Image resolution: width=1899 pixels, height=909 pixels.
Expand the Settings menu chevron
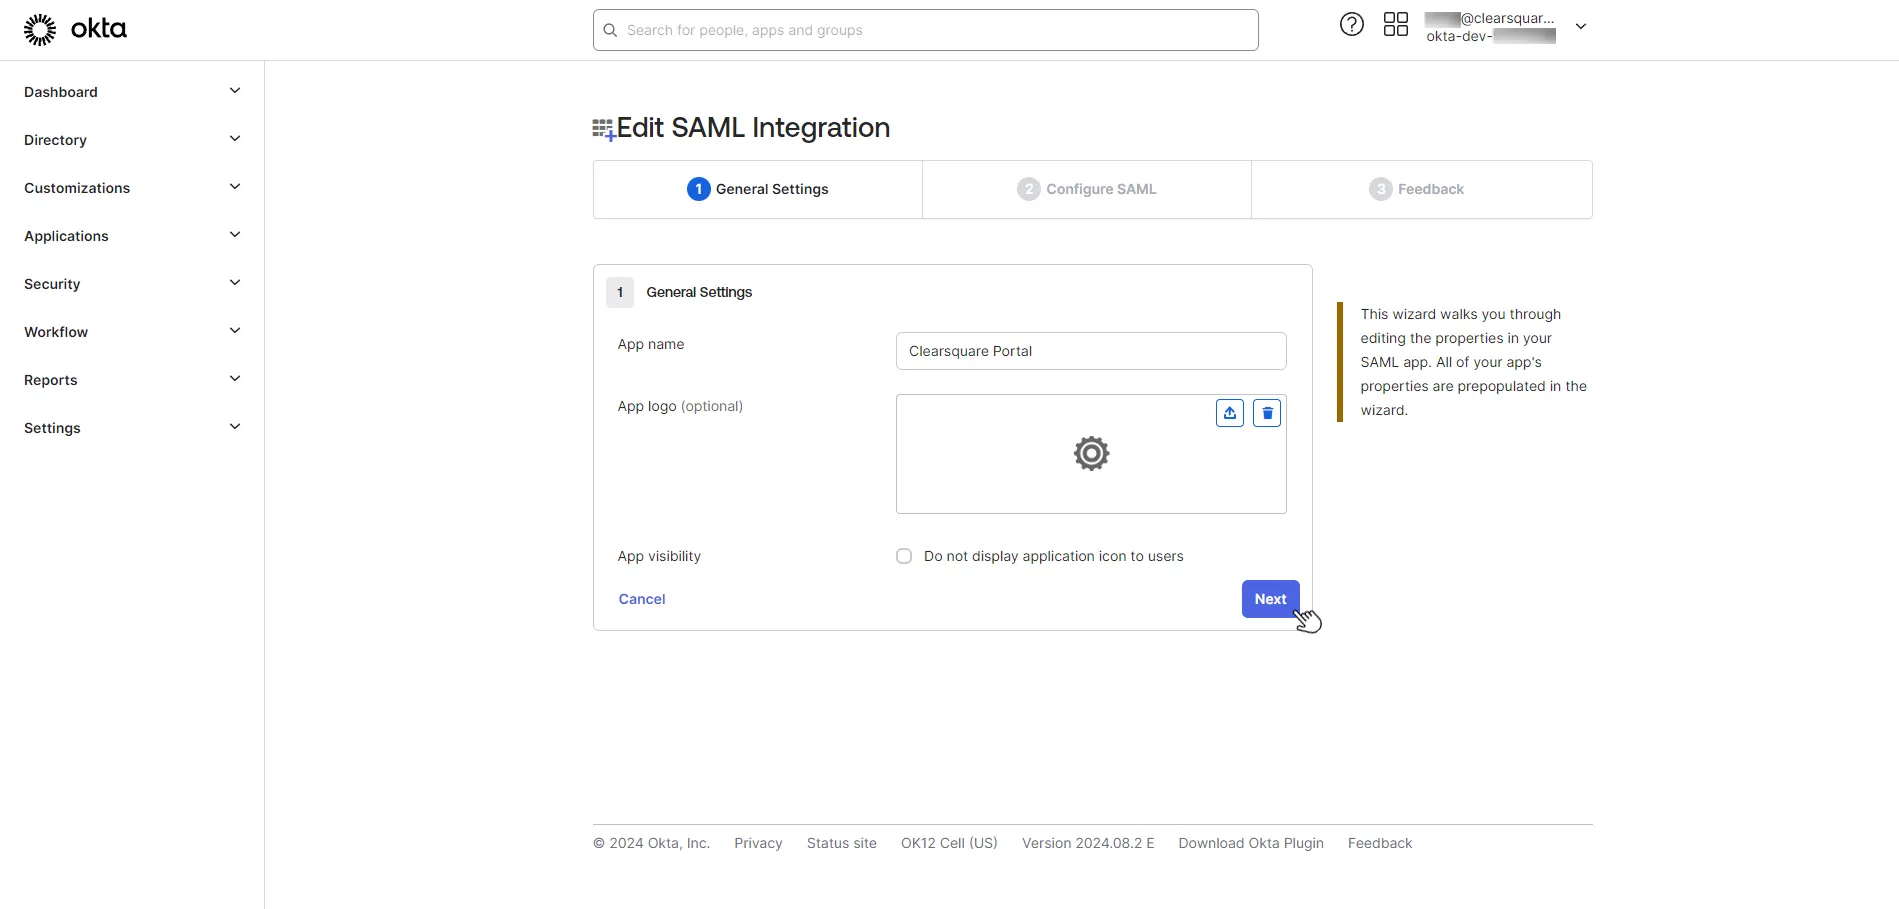[x=235, y=427]
